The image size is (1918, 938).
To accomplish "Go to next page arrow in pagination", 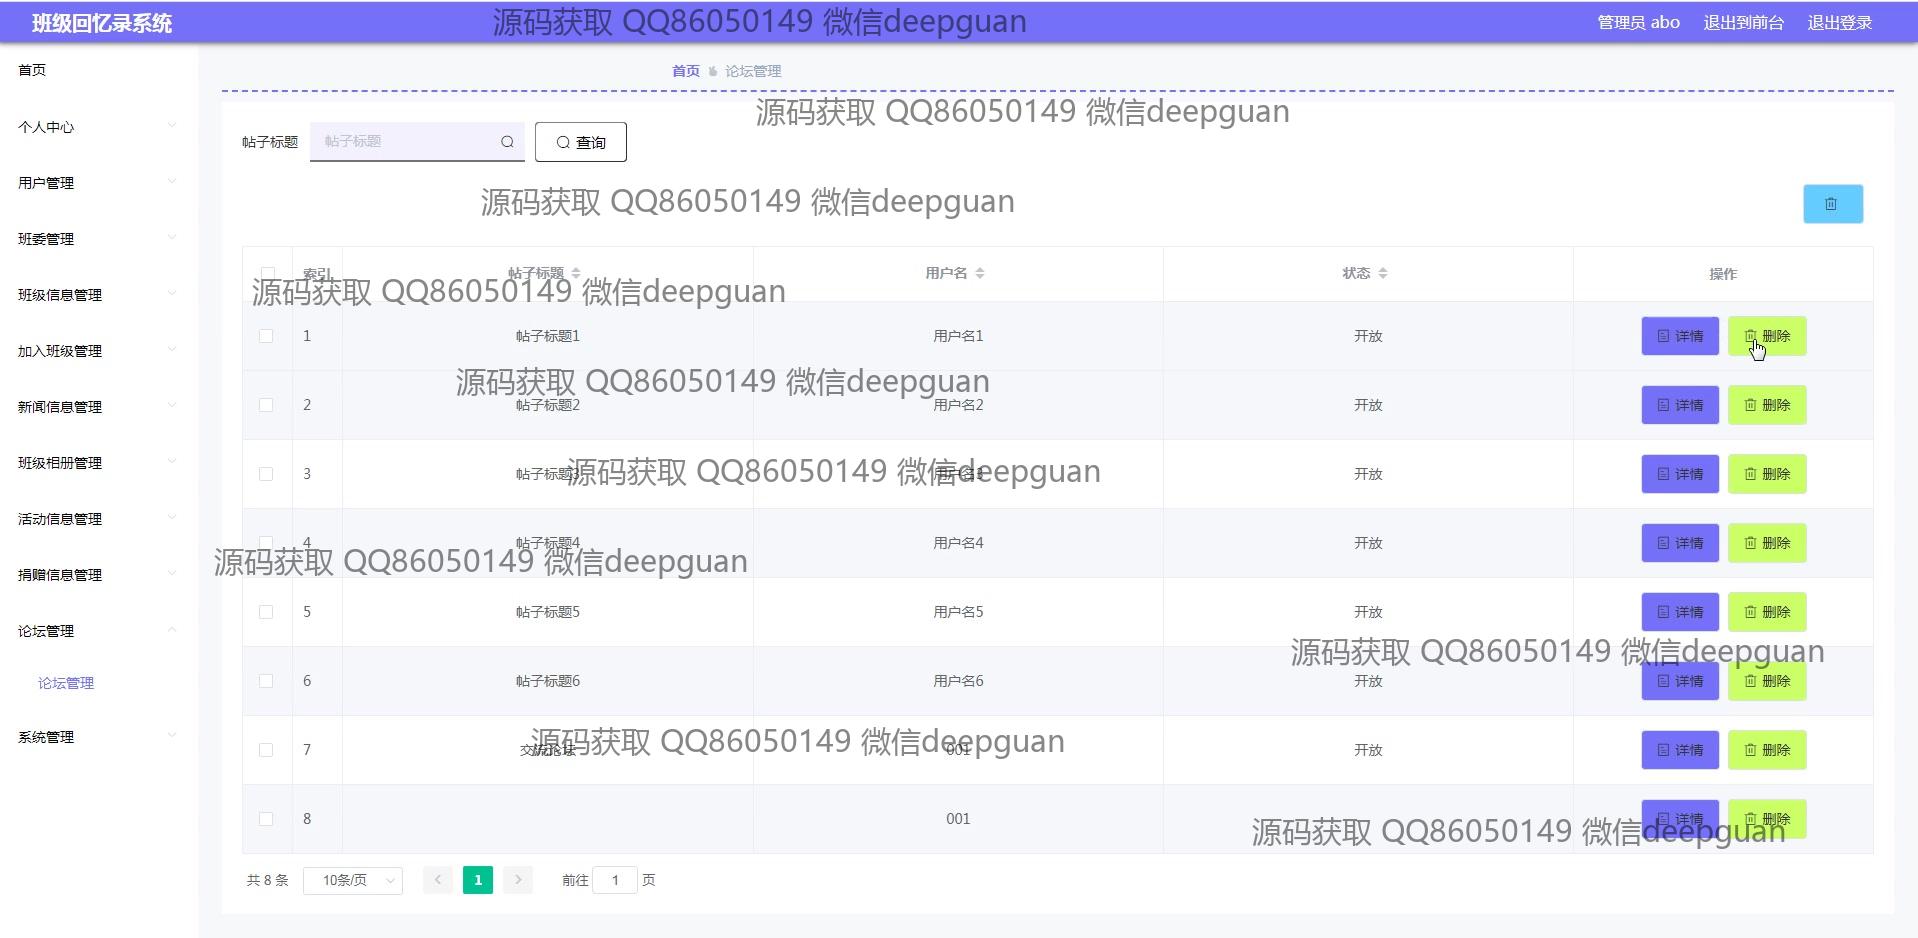I will pos(518,880).
